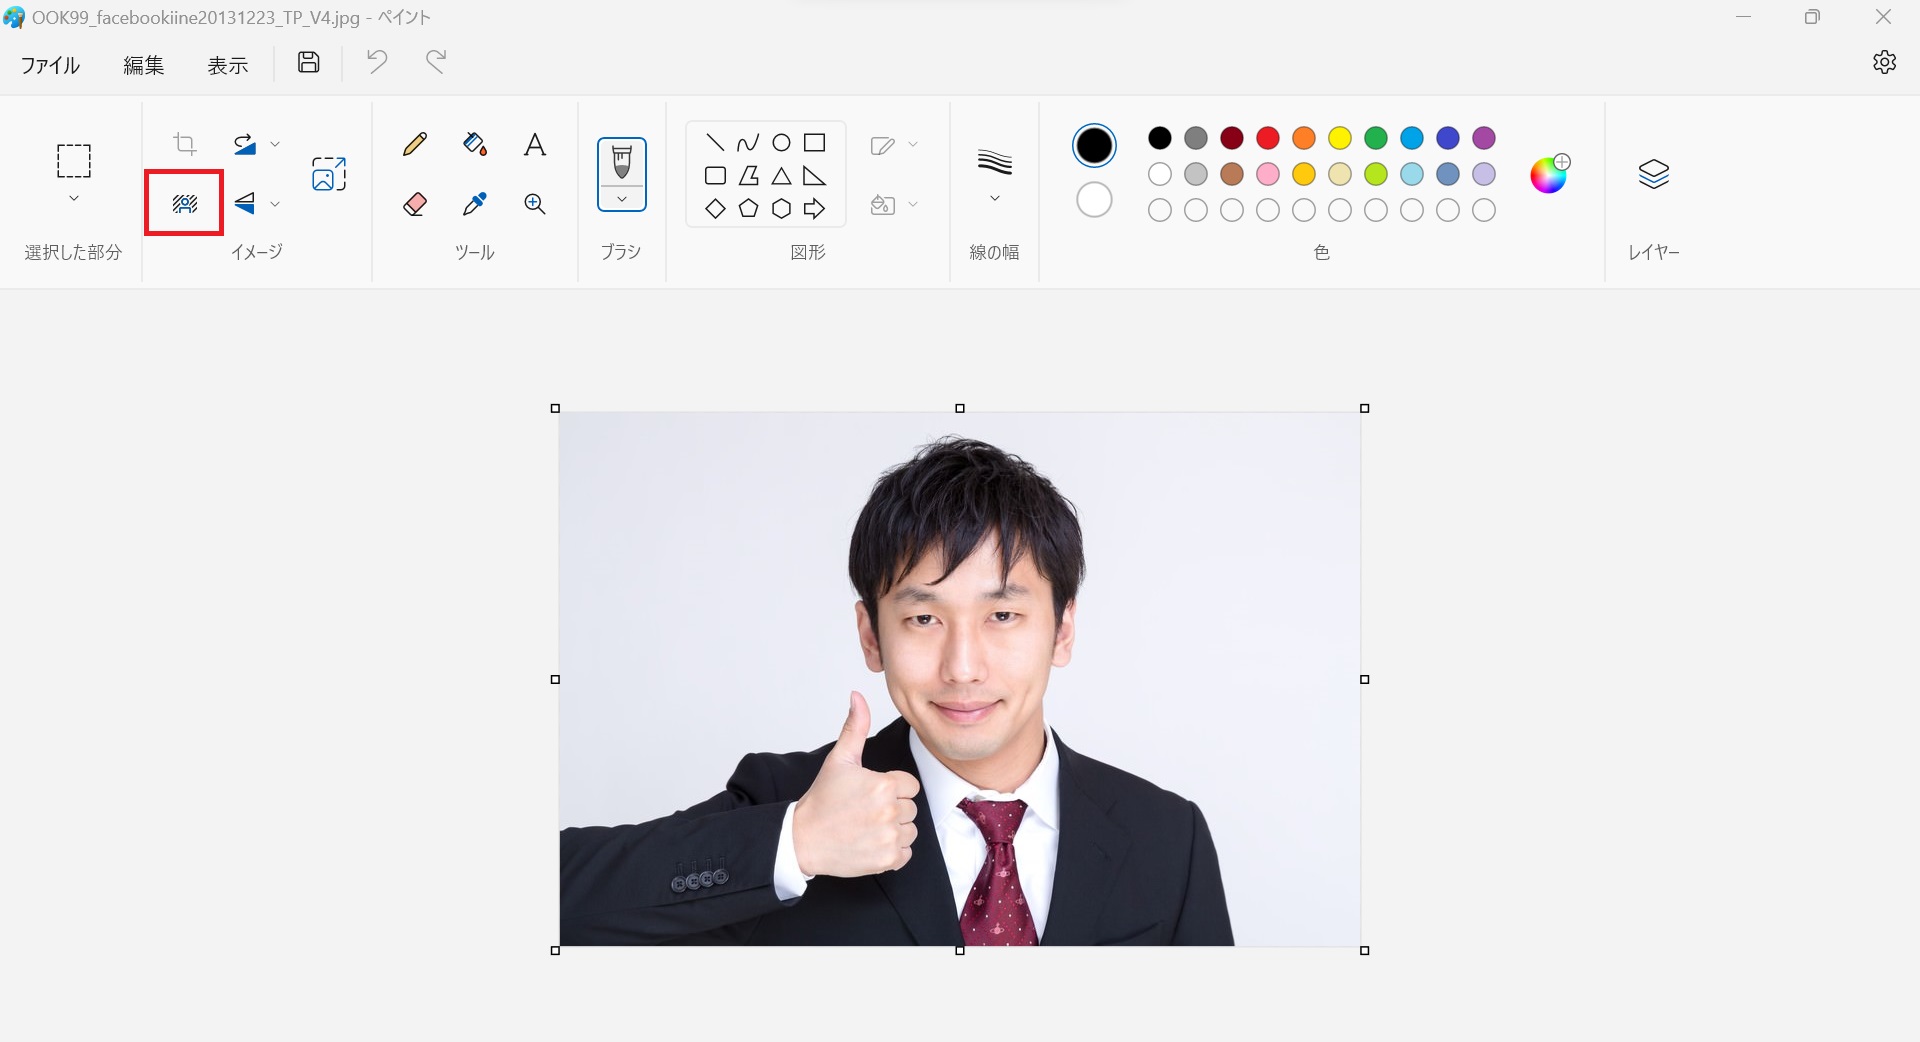Image resolution: width=1920 pixels, height=1042 pixels.
Task: Open Paint settings via the gear icon
Action: 1884,62
